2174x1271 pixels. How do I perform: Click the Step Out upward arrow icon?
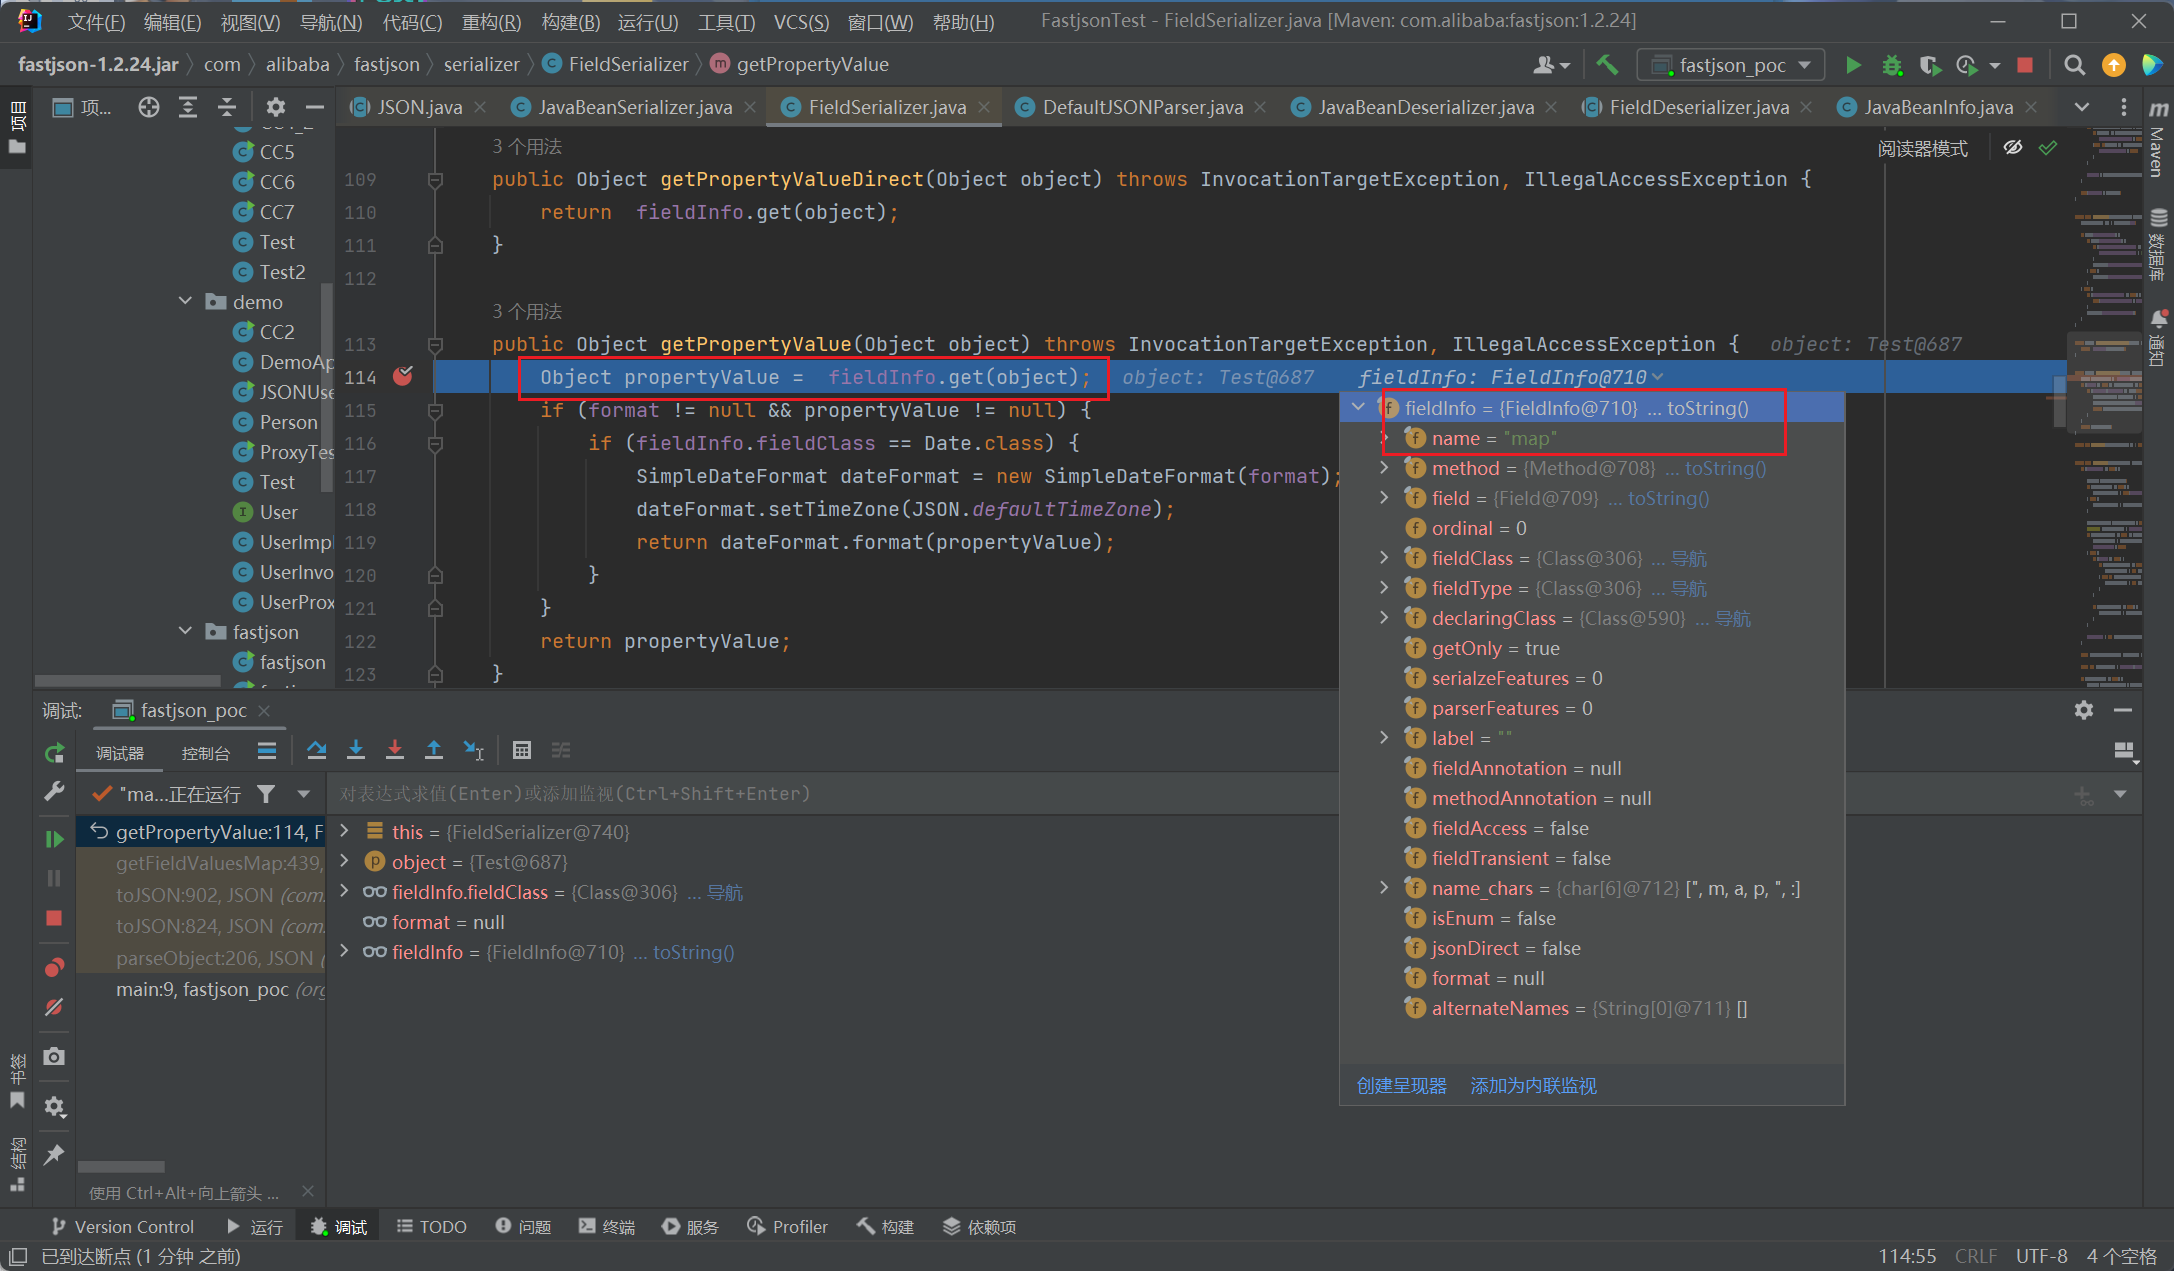(x=434, y=750)
